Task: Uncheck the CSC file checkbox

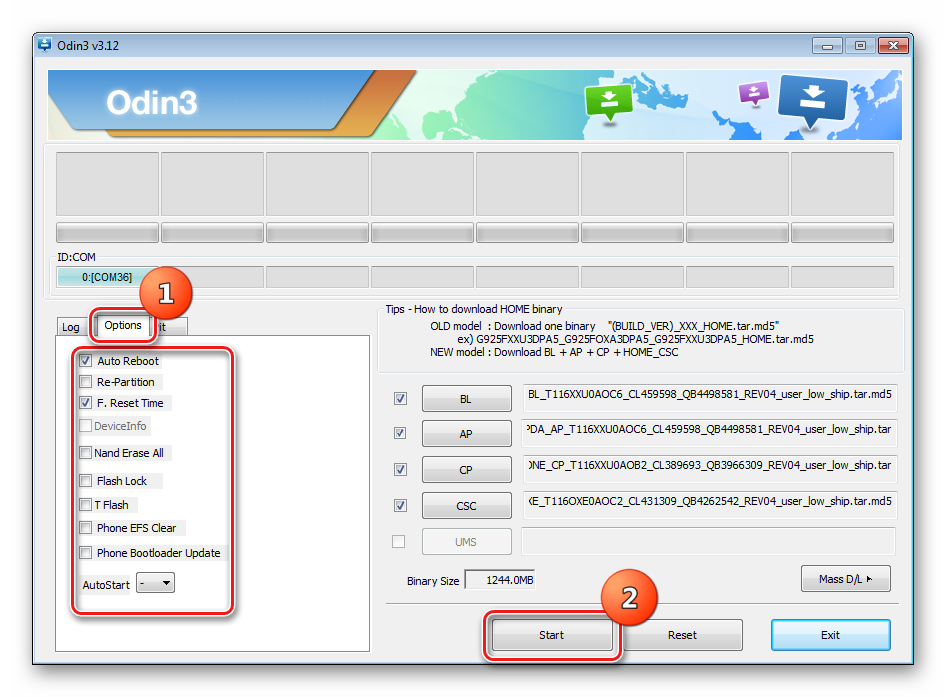Action: [400, 505]
